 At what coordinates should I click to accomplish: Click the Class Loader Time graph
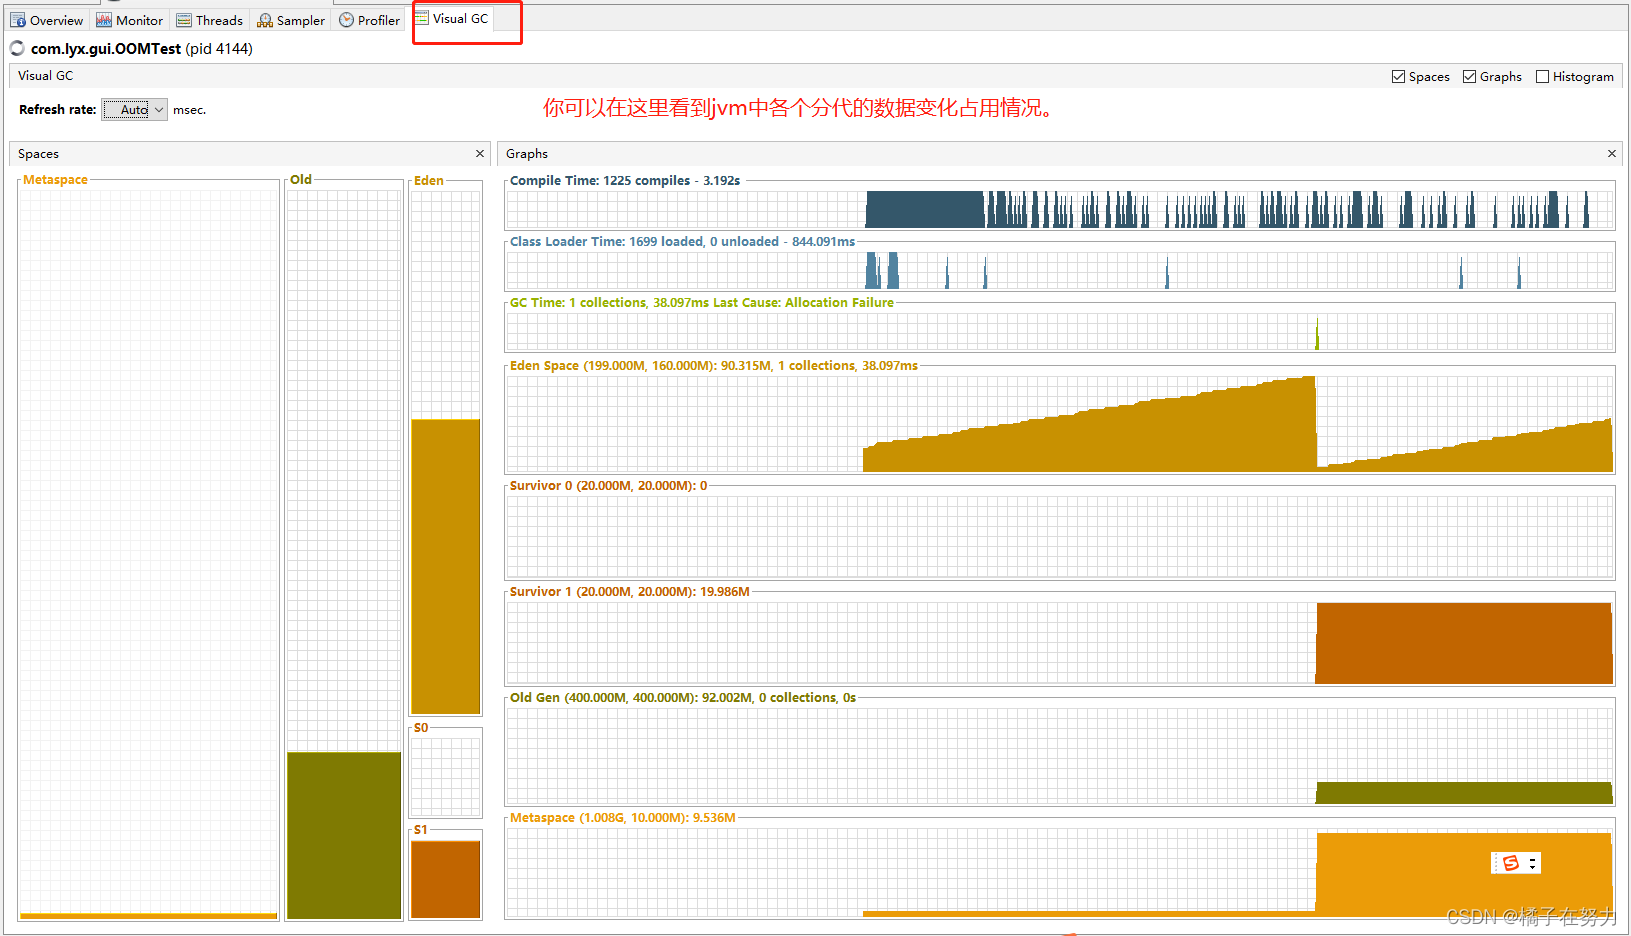tap(1060, 271)
